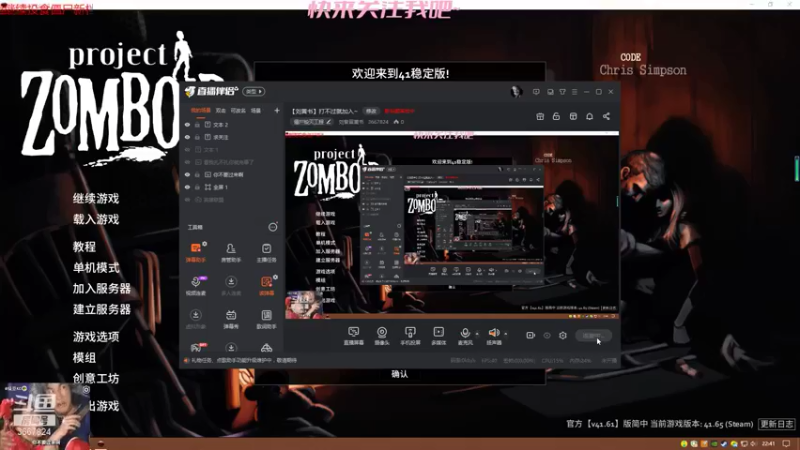Add a 摄像头 camera source
The width and height of the screenshot is (800, 450).
tap(382, 336)
